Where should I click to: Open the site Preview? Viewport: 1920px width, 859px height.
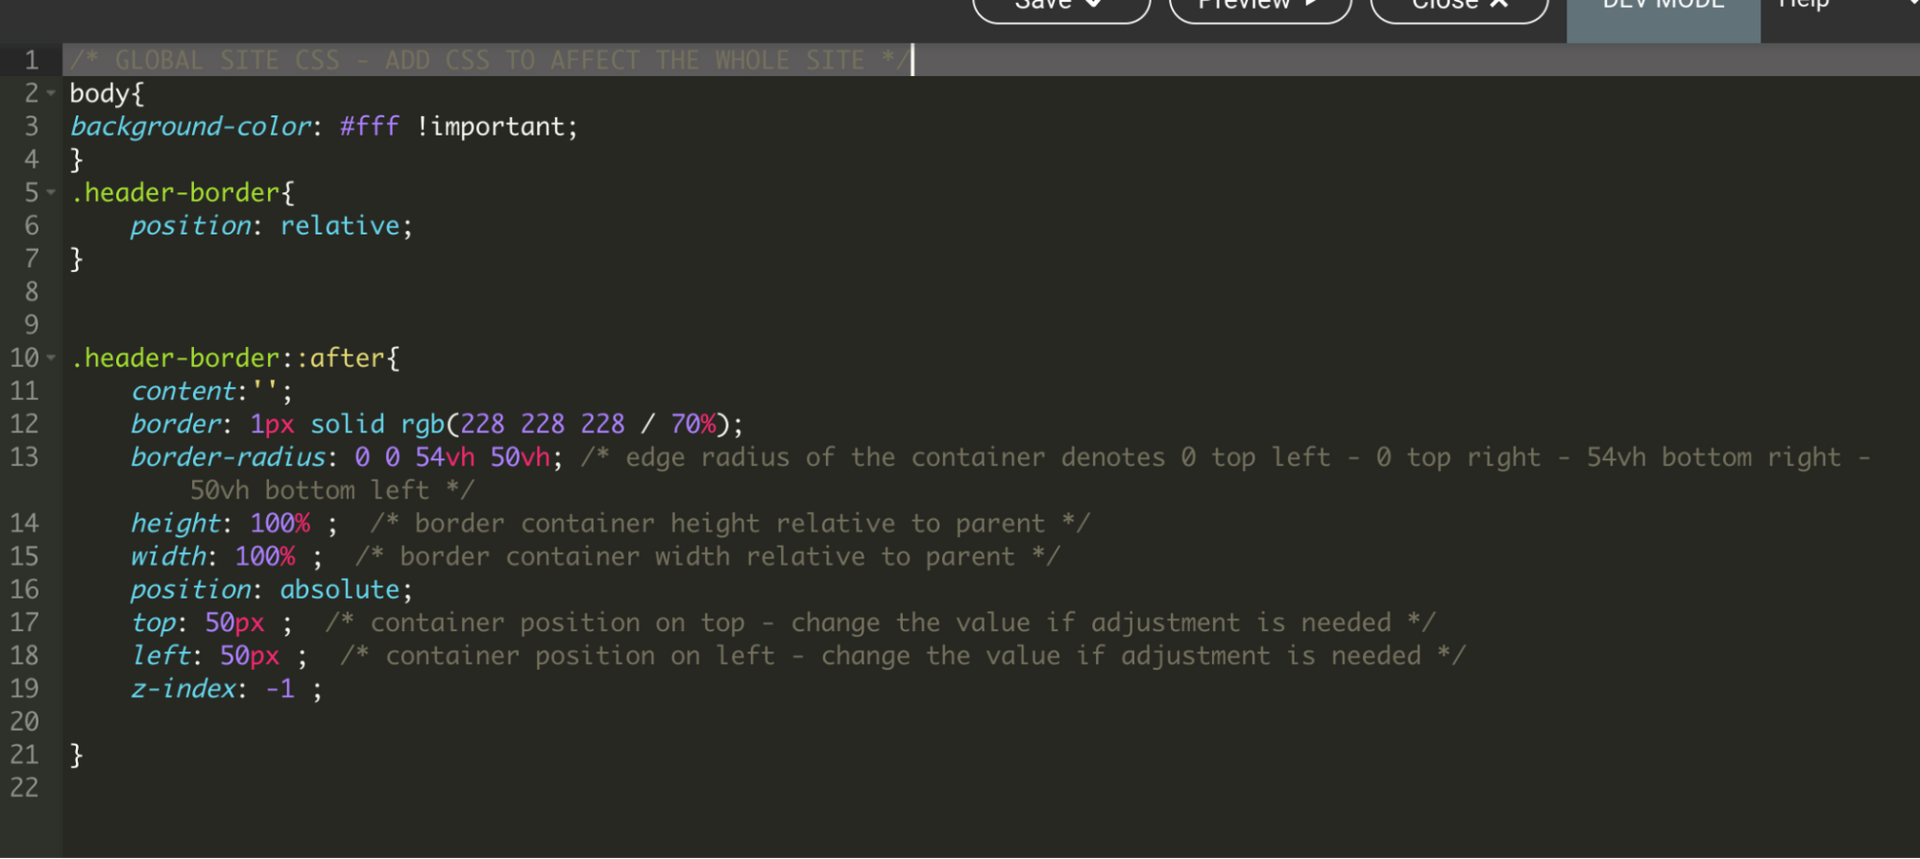pos(1260,5)
